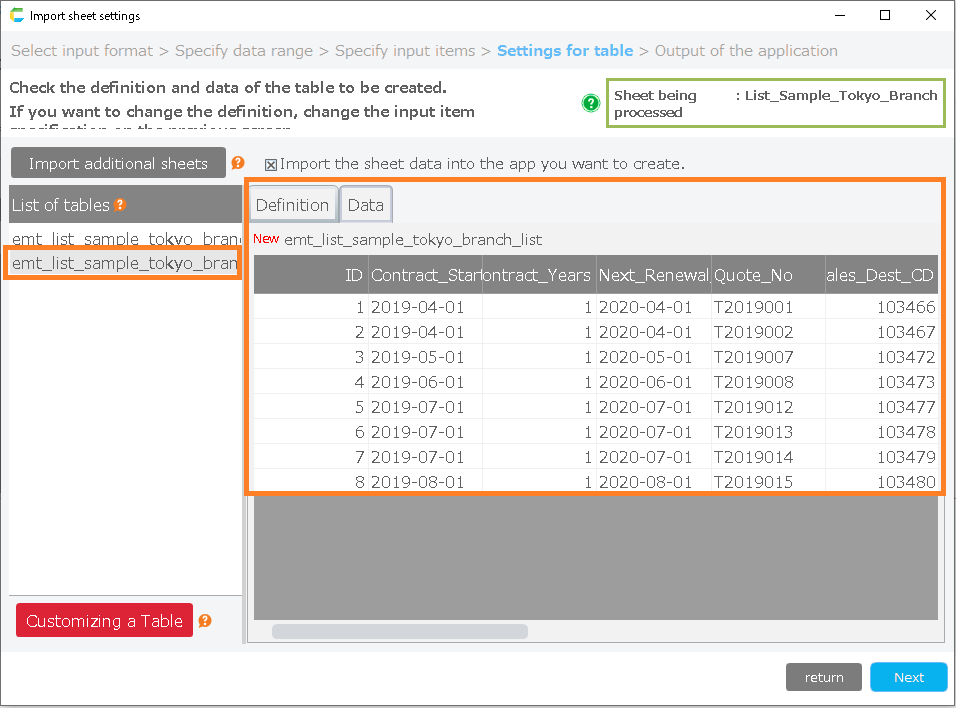Open the Data tab
The height and width of the screenshot is (708, 956).
click(365, 205)
